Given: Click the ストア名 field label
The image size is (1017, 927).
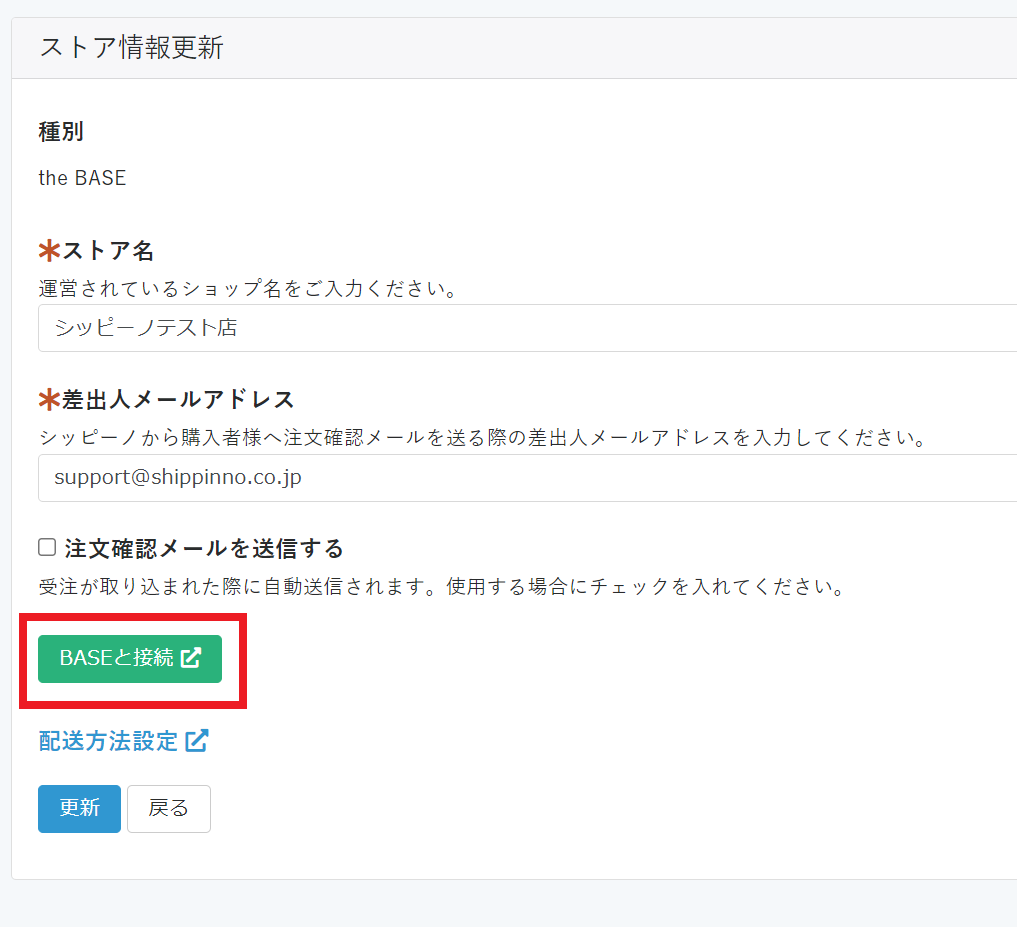Looking at the screenshot, I should [x=108, y=250].
